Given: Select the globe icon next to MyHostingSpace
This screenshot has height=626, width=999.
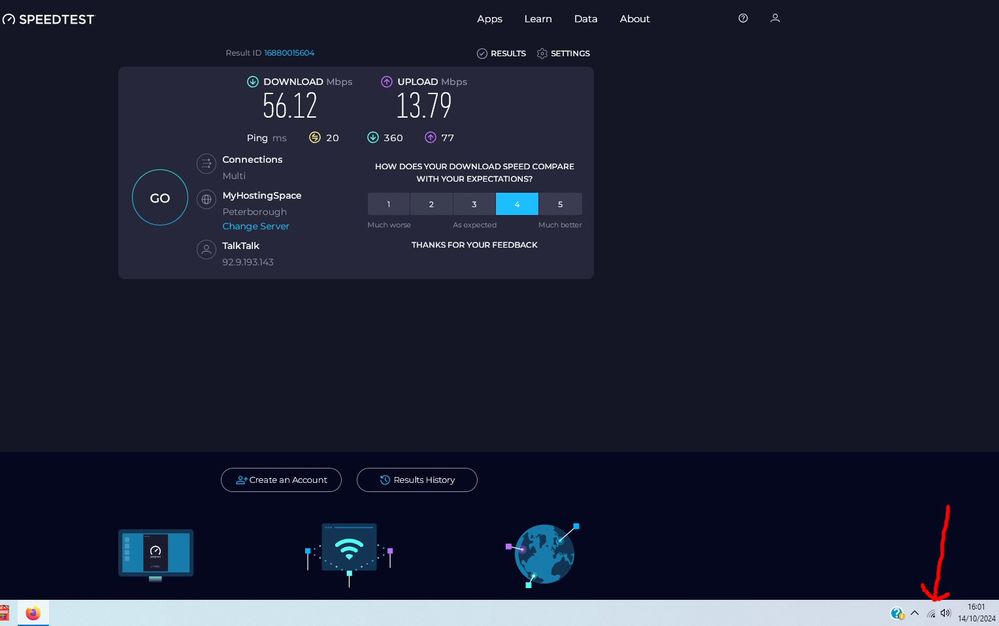Looking at the screenshot, I should tap(206, 199).
